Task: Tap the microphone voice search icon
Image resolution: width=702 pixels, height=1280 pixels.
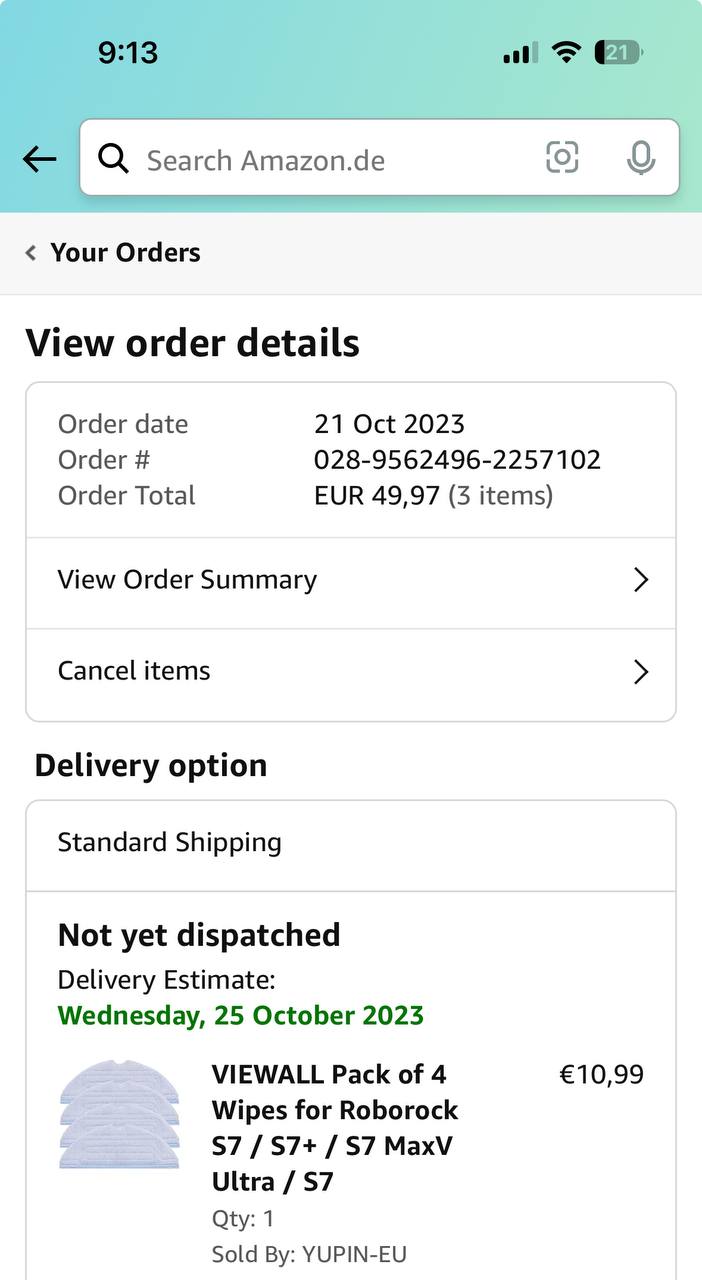Action: (640, 158)
